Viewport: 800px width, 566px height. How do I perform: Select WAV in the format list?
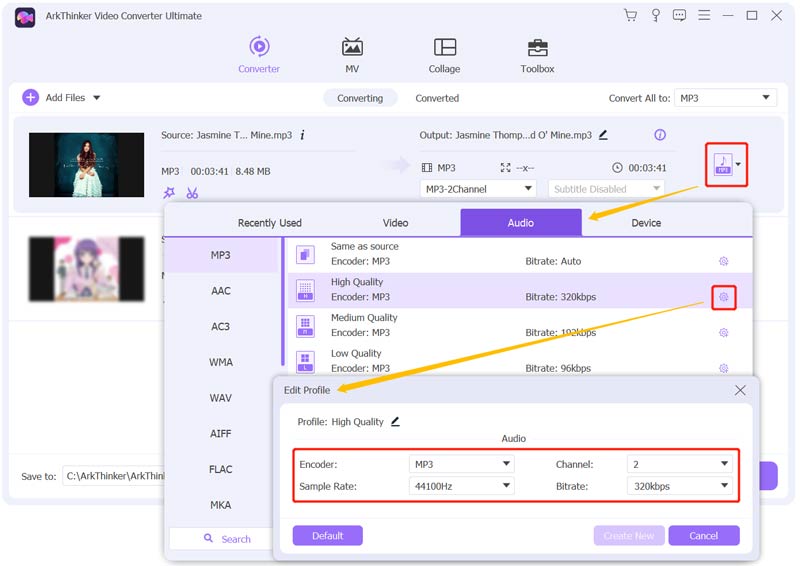tap(221, 398)
